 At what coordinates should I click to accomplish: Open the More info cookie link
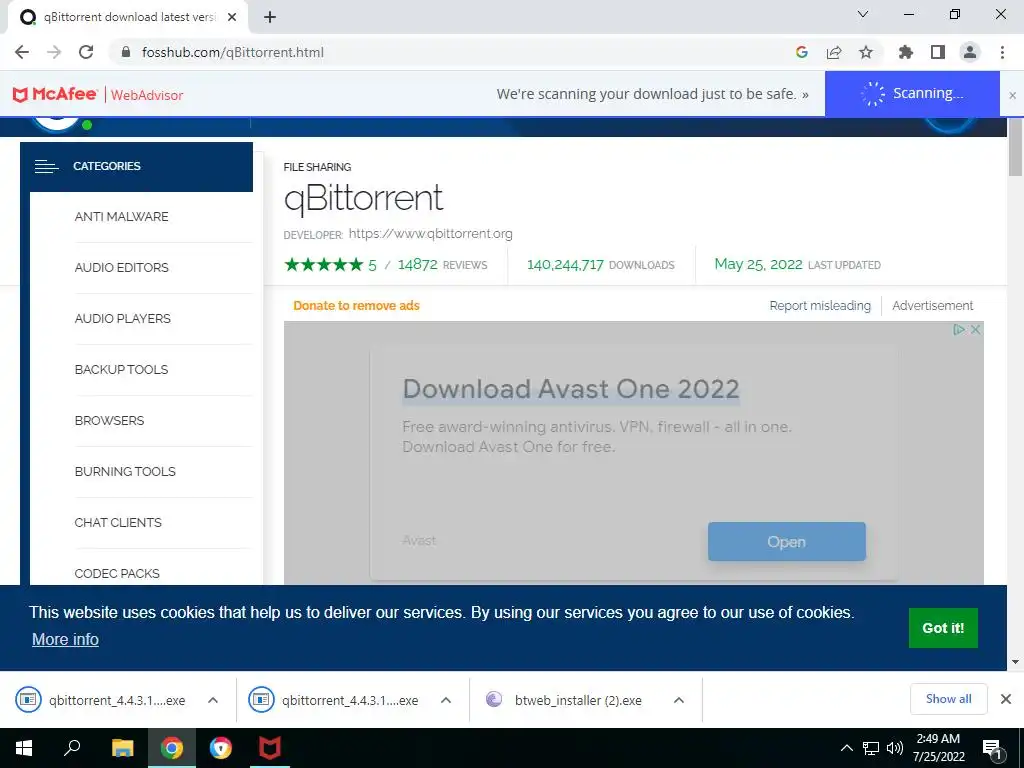pyautogui.click(x=65, y=639)
